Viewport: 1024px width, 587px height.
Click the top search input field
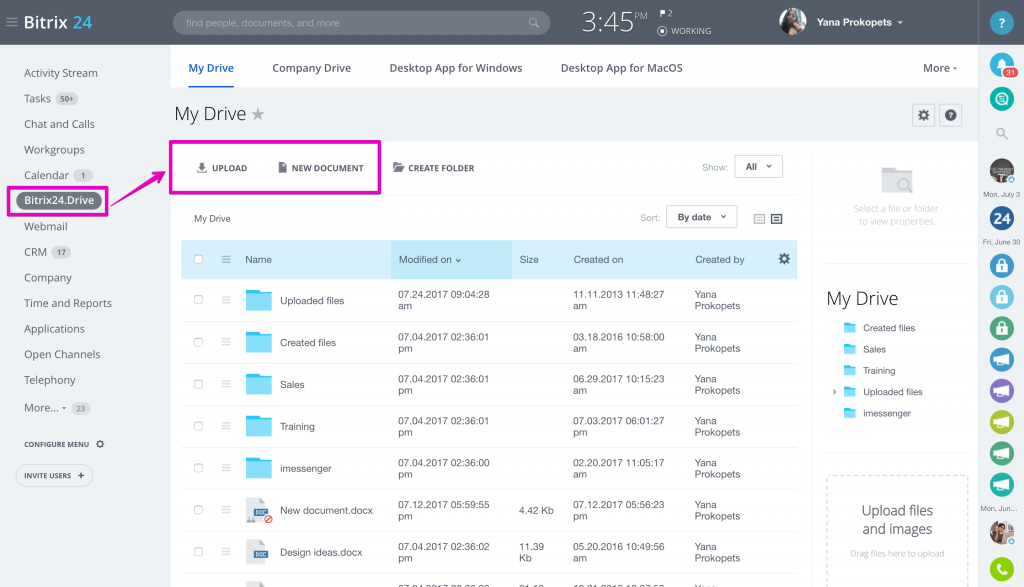tap(361, 23)
